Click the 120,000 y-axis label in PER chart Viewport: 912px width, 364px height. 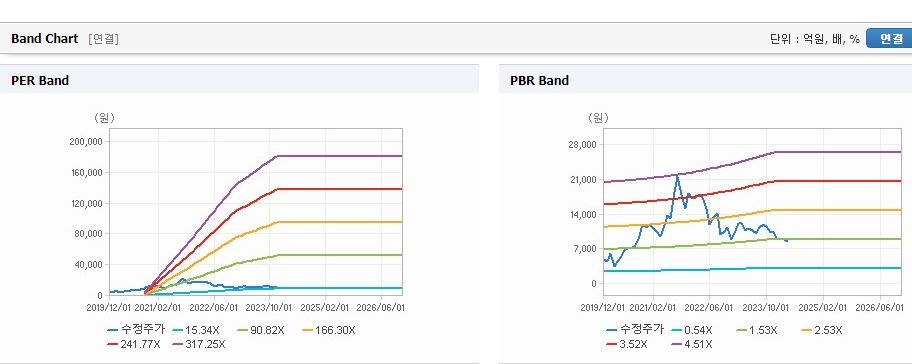point(86,204)
